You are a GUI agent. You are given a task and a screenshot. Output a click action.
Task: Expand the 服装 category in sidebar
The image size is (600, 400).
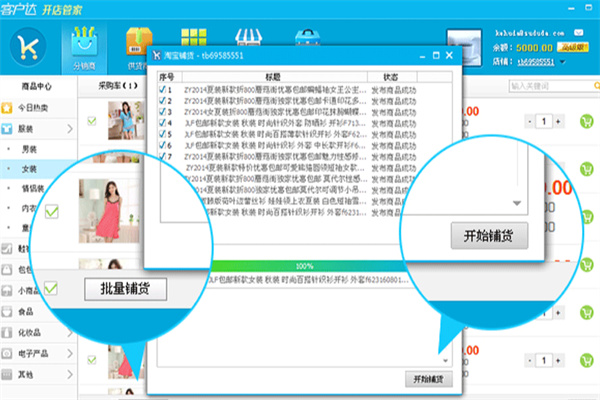tap(69, 129)
